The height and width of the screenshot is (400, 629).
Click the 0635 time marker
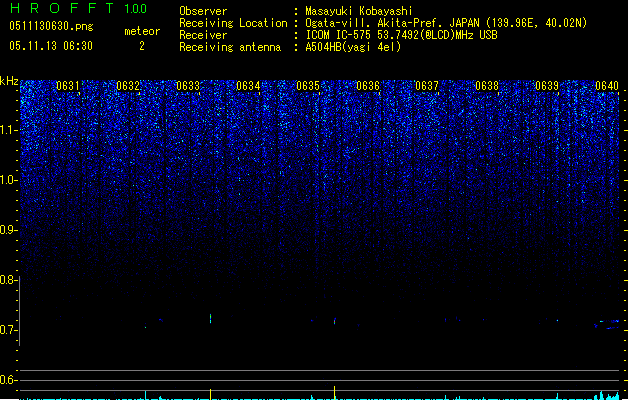[x=308, y=86]
